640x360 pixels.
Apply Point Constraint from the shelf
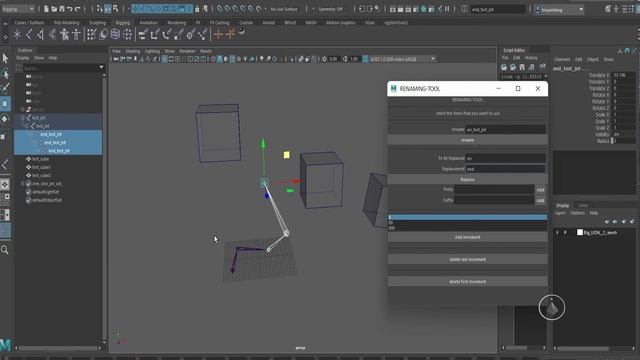[x=155, y=35]
